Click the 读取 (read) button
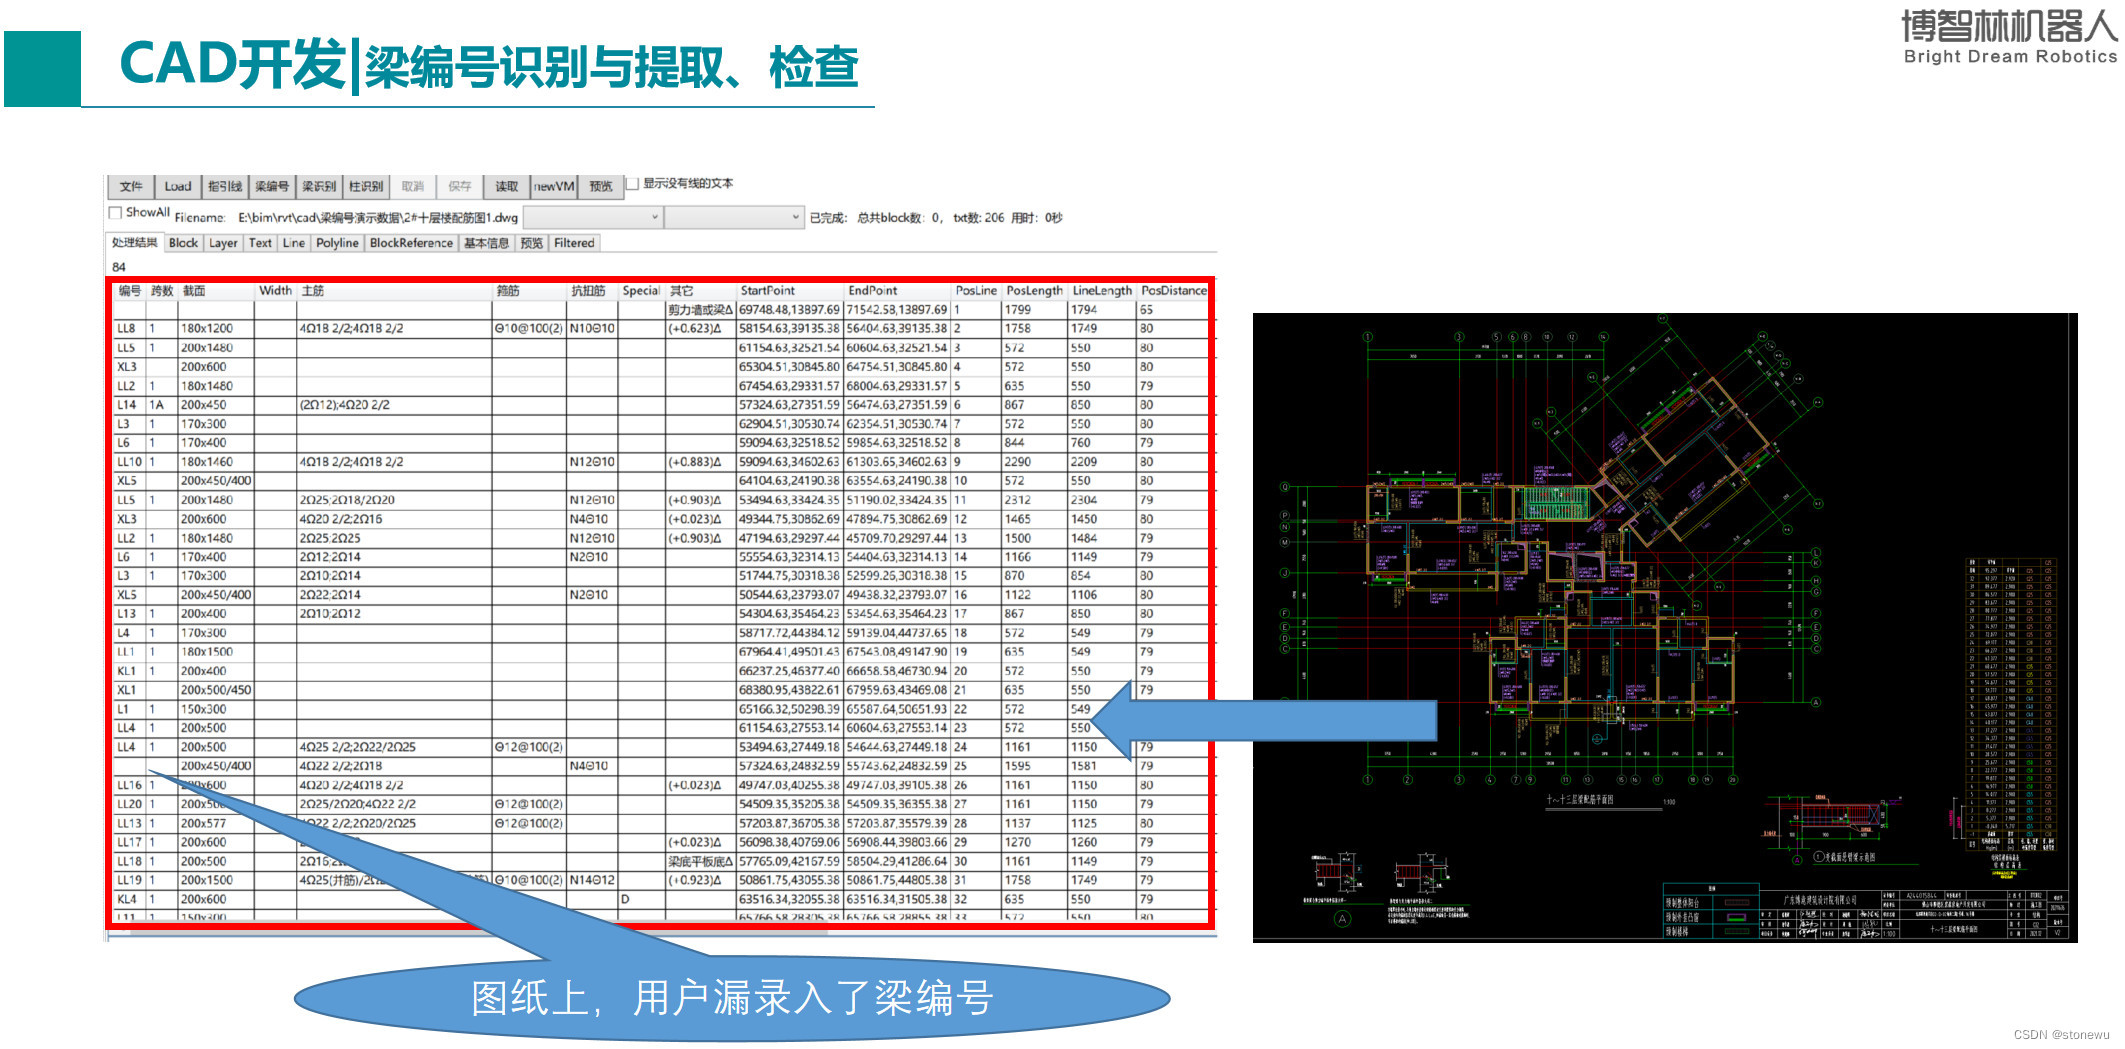Image resolution: width=2125 pixels, height=1049 pixels. pyautogui.click(x=505, y=186)
